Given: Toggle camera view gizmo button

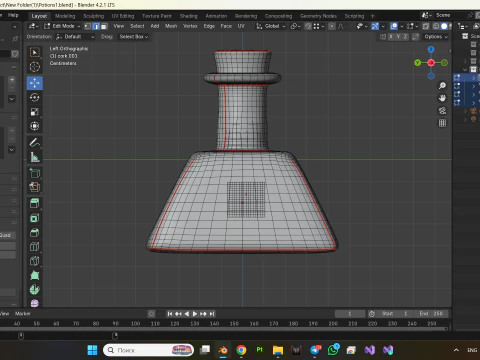Looking at the screenshot, I should coord(442,111).
